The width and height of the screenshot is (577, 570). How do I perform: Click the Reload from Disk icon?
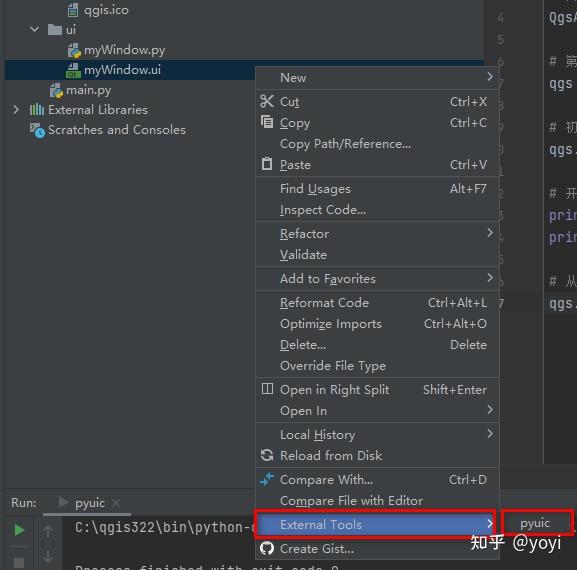[x=267, y=455]
